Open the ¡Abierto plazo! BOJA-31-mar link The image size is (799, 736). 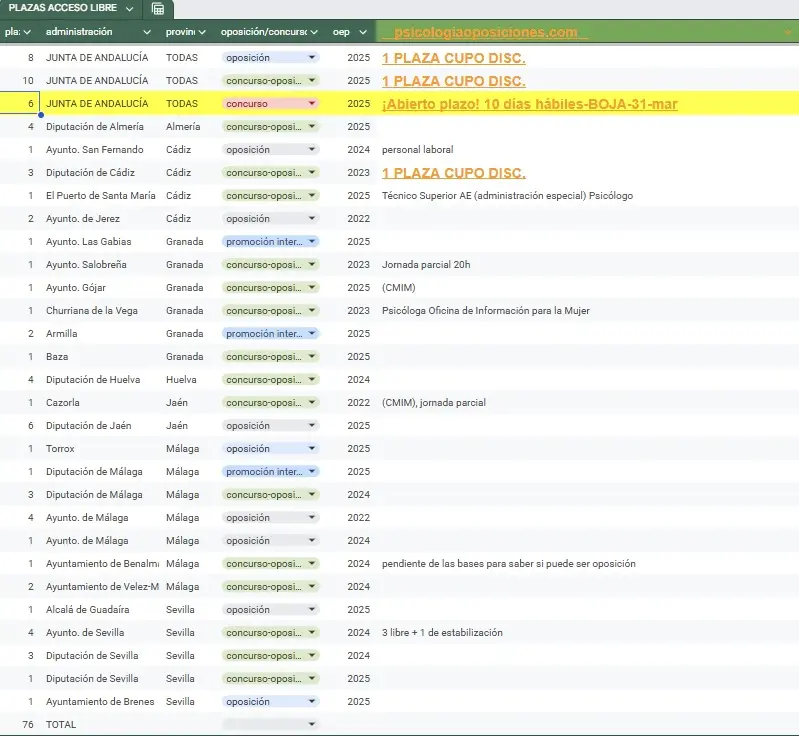click(529, 104)
